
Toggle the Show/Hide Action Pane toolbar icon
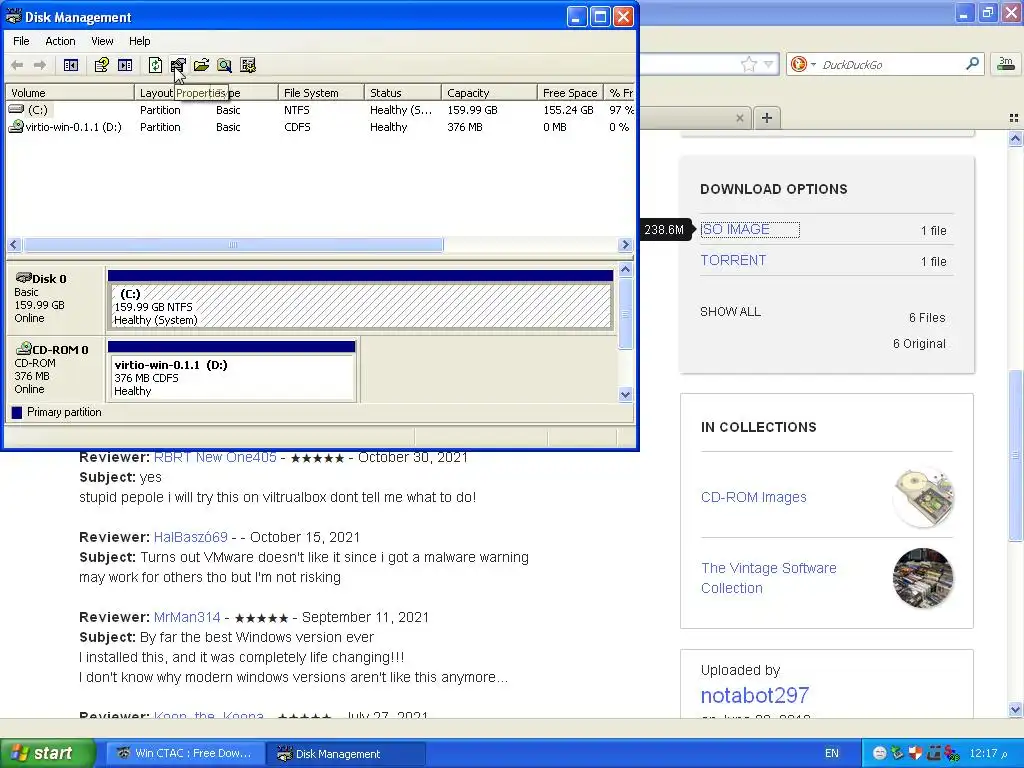click(125, 65)
